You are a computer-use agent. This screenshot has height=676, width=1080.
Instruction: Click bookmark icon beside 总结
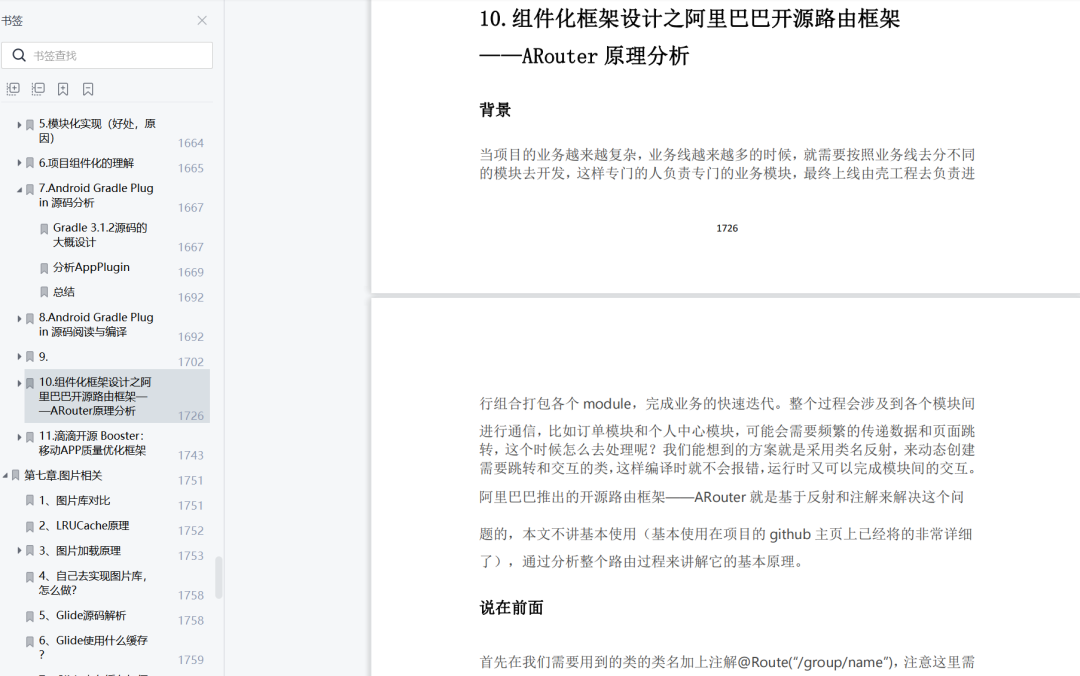(44, 293)
